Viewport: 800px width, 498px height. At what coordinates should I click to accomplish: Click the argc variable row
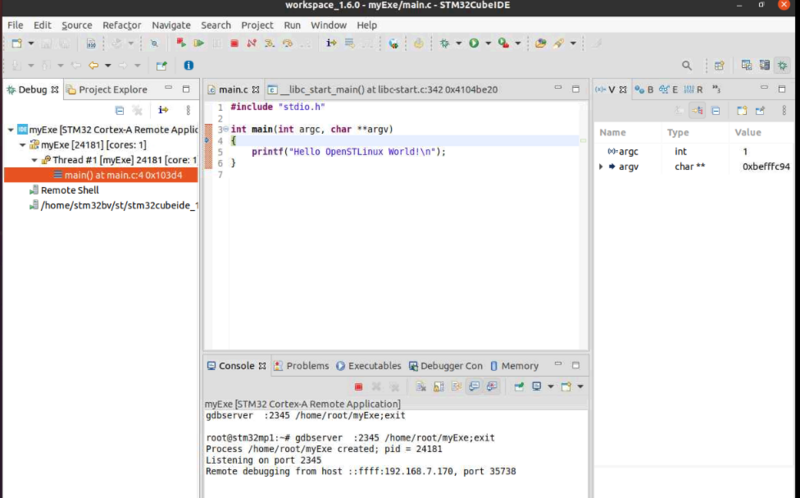[693, 152]
